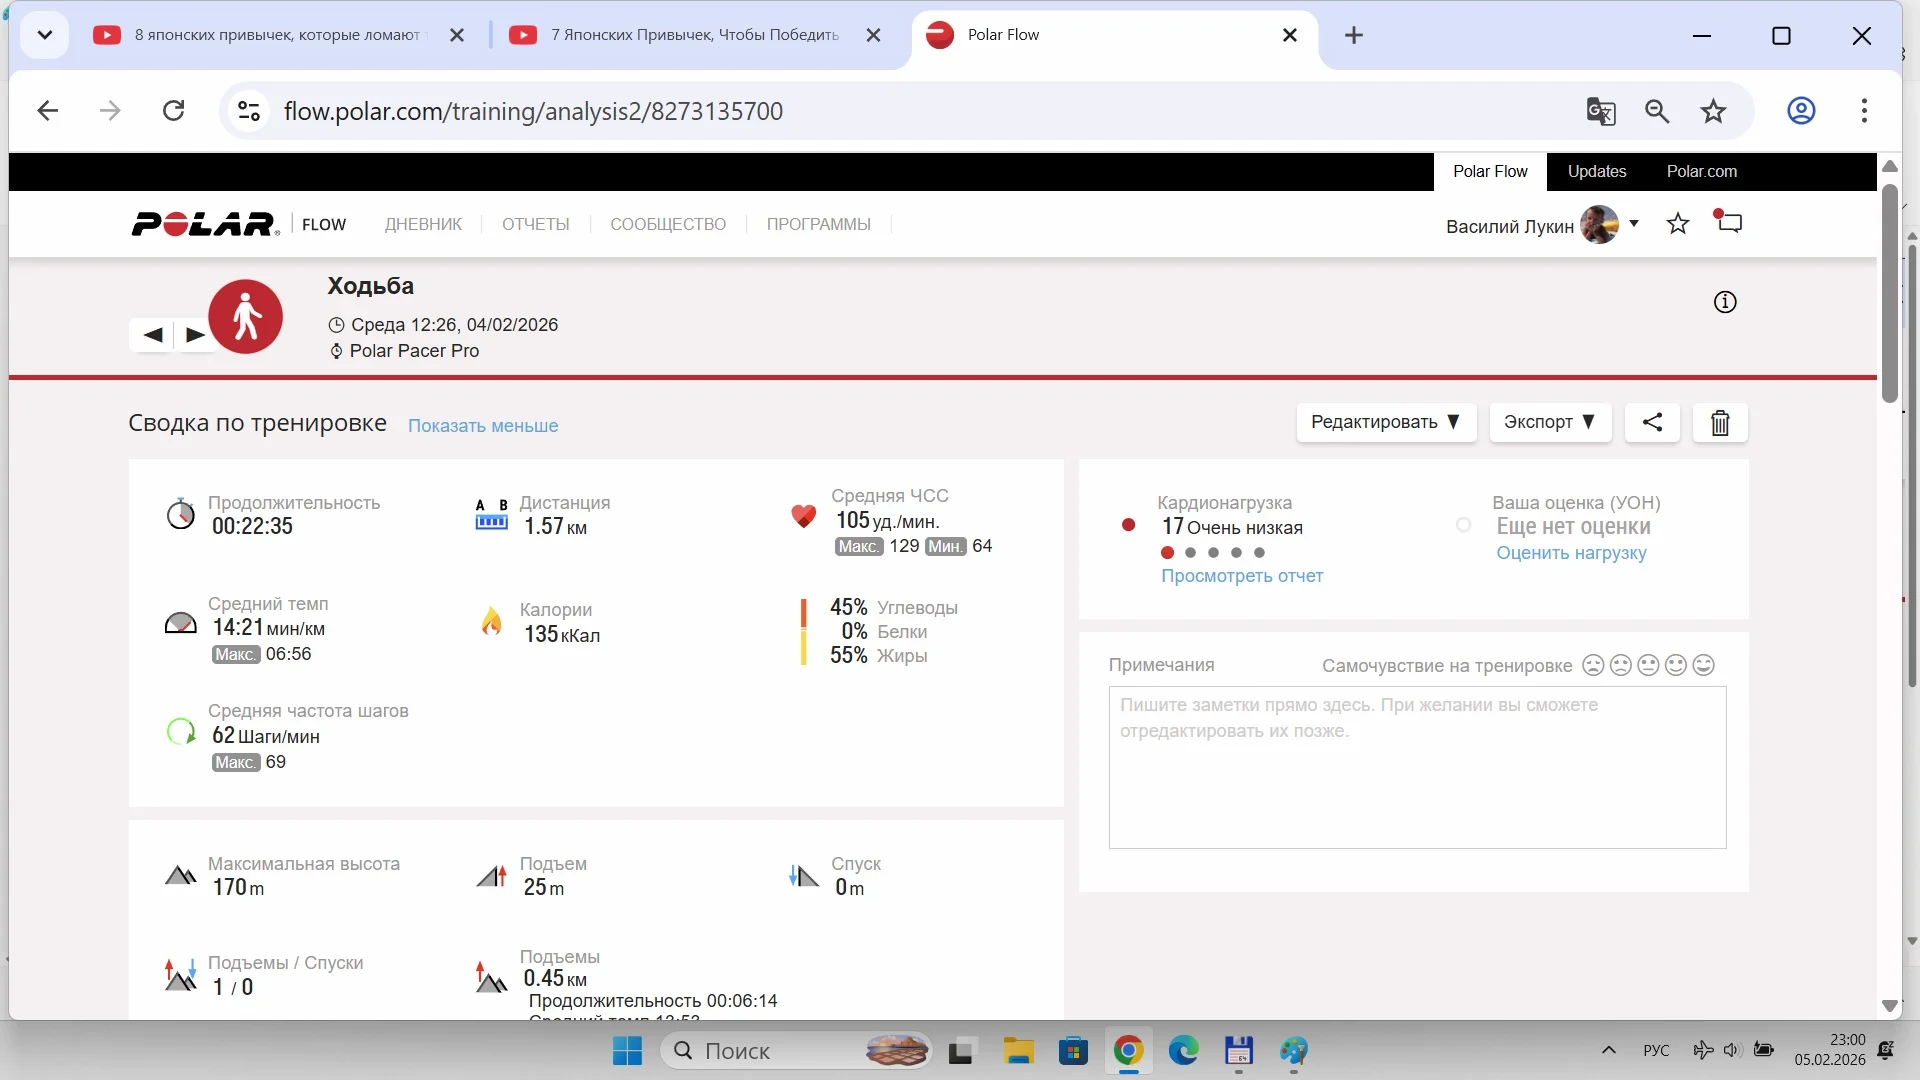Open the Василий Лукин profile dropdown arrow
Viewport: 1920px width, 1080px height.
coord(1634,224)
